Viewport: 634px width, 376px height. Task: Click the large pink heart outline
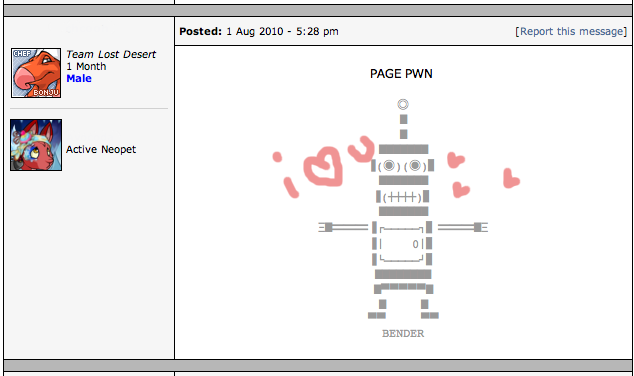tap(323, 166)
